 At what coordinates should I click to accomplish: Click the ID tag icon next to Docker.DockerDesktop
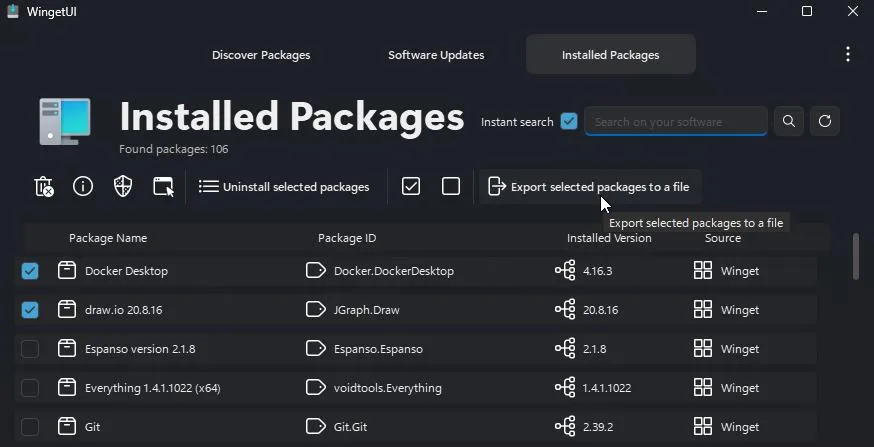pyautogui.click(x=316, y=271)
